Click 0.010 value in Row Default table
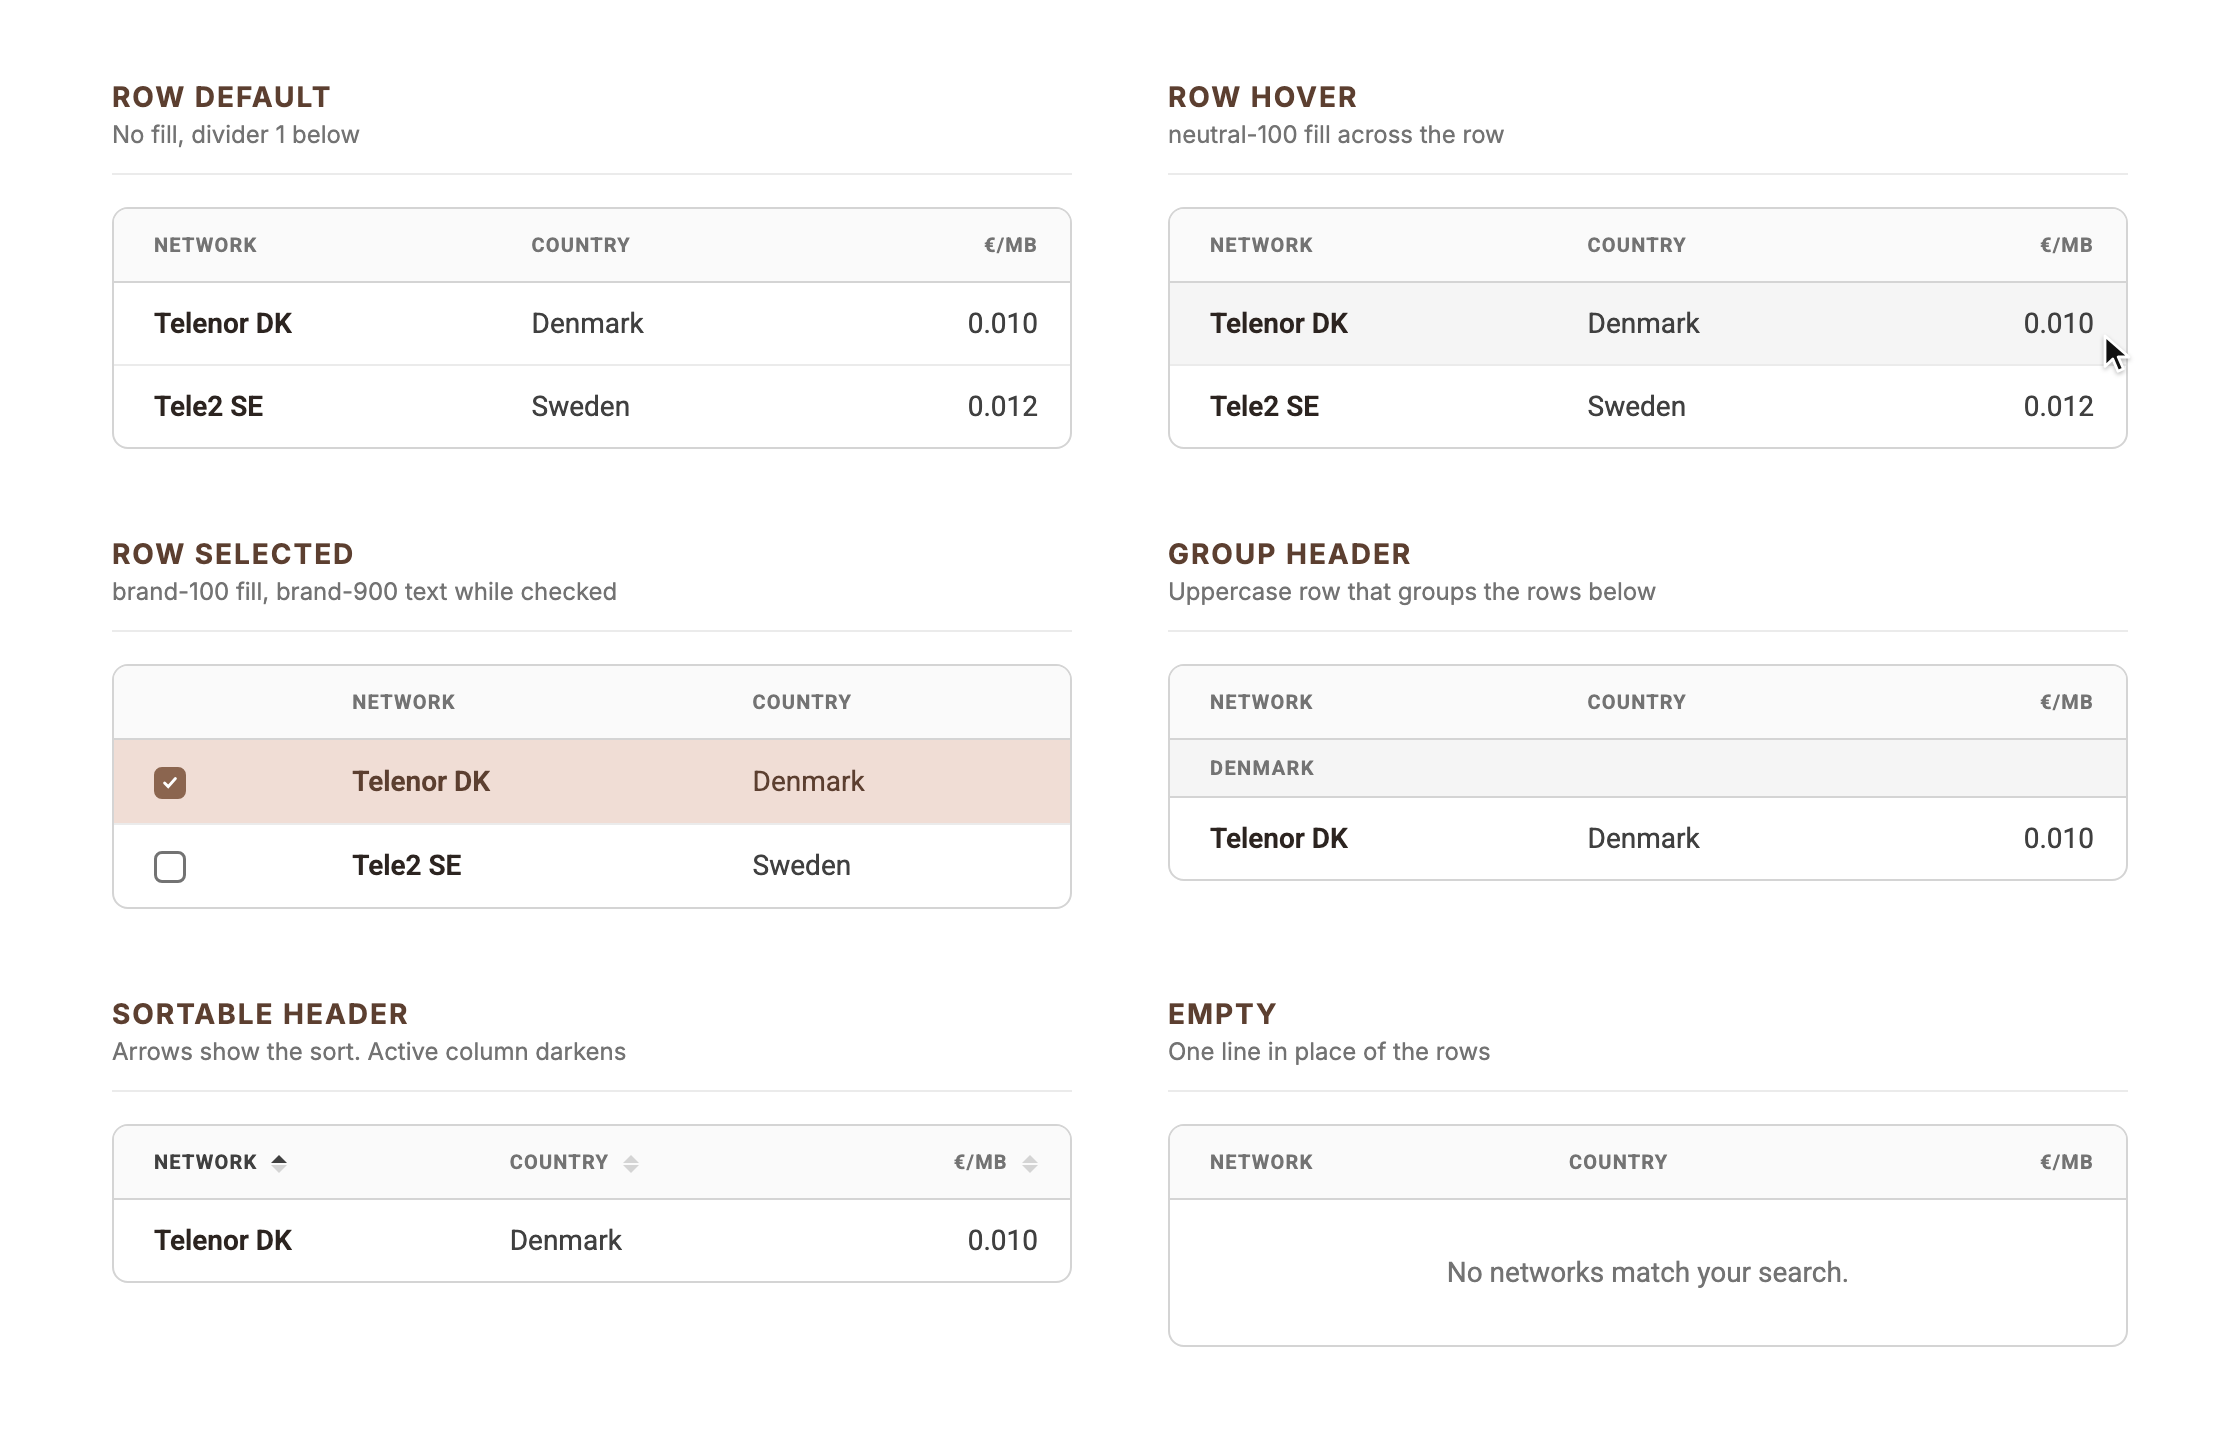This screenshot has width=2240, height=1442. pos(1002,323)
